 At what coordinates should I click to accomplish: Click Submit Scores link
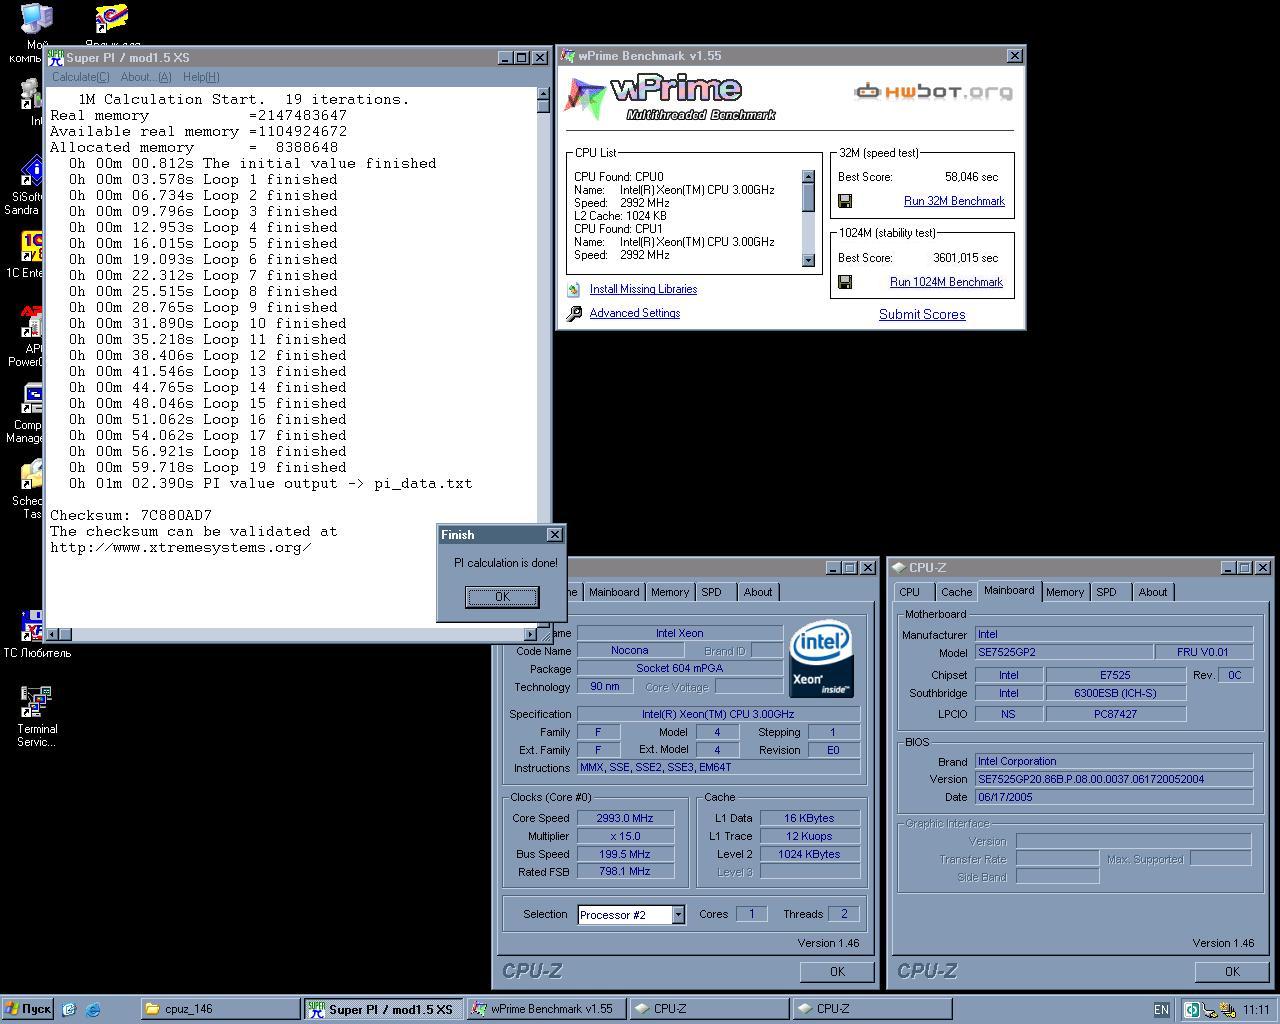(x=922, y=314)
